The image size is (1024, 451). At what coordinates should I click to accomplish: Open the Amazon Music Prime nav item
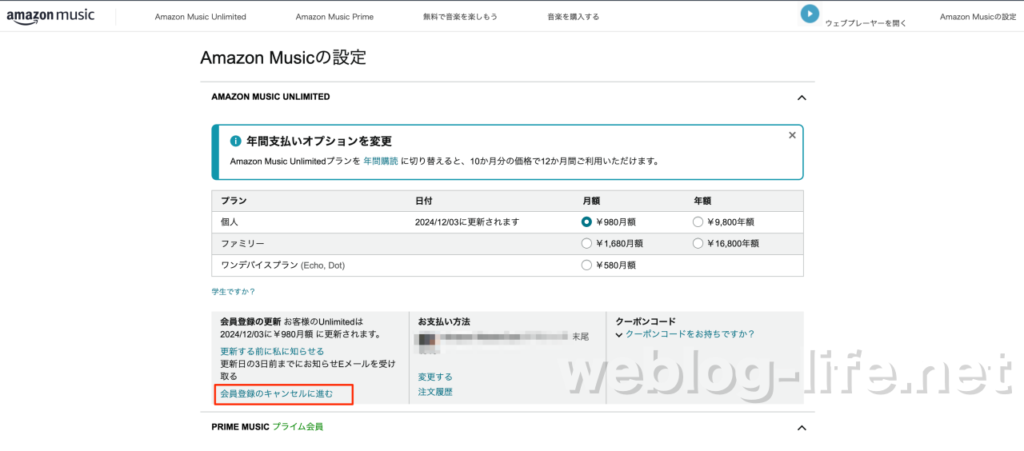(334, 17)
